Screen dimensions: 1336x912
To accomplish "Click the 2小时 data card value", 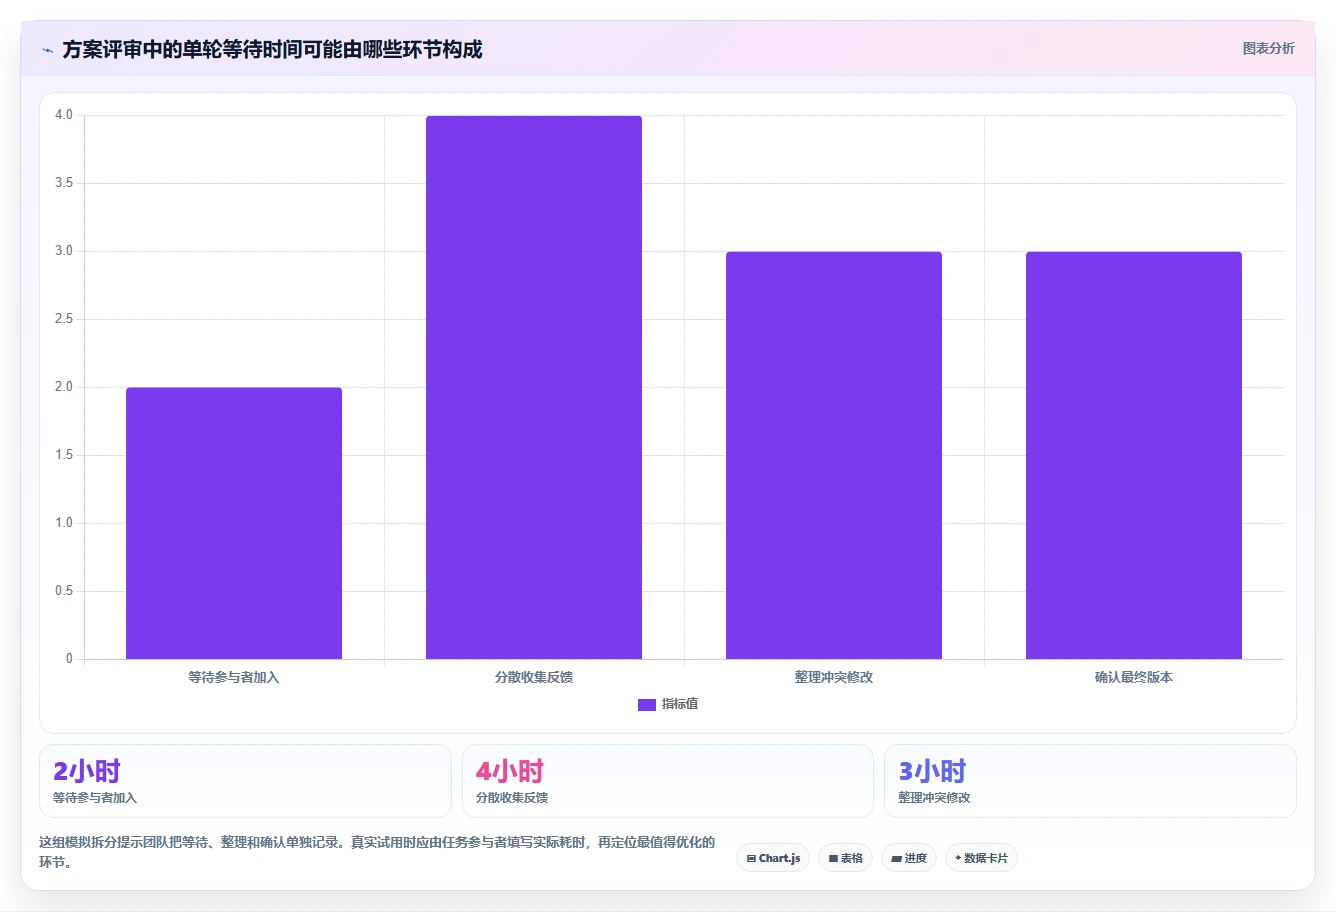I will 87,771.
